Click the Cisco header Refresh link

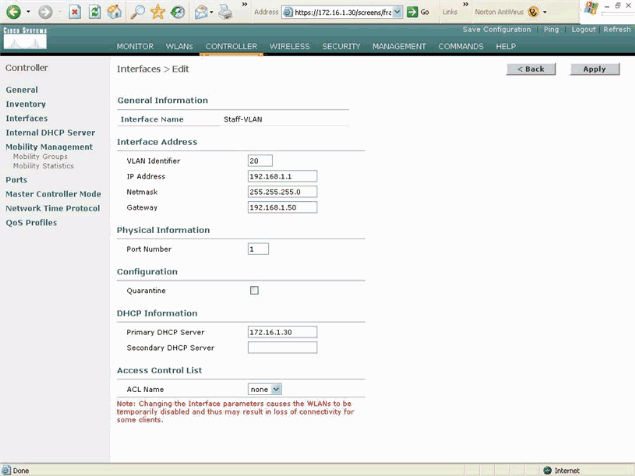tap(617, 29)
